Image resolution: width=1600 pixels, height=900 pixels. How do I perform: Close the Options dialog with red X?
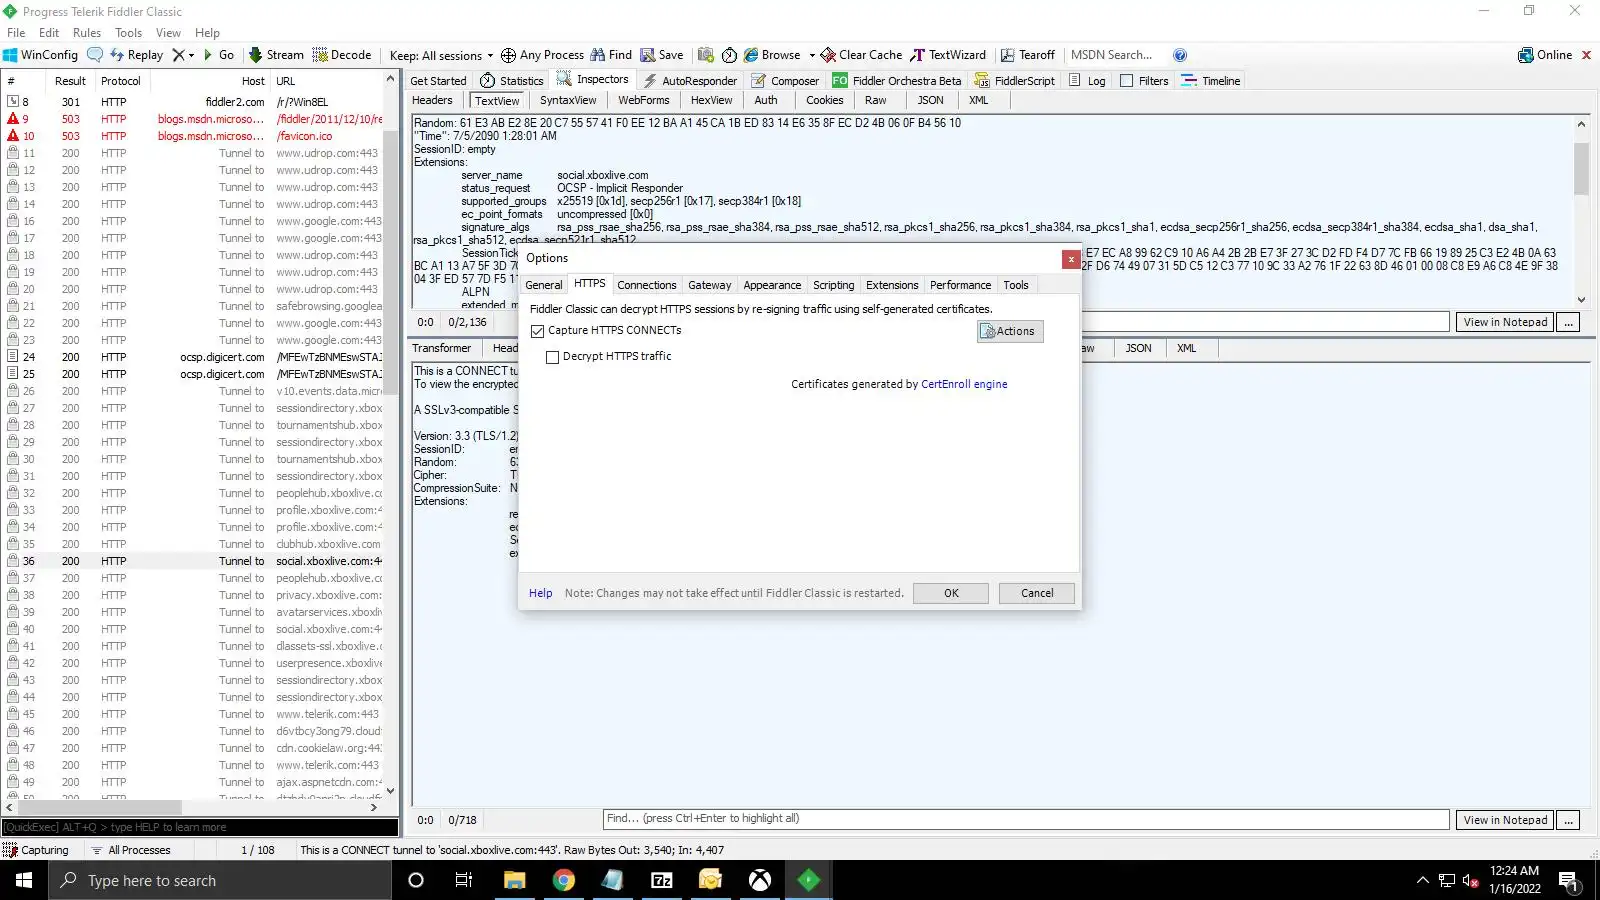(x=1071, y=259)
